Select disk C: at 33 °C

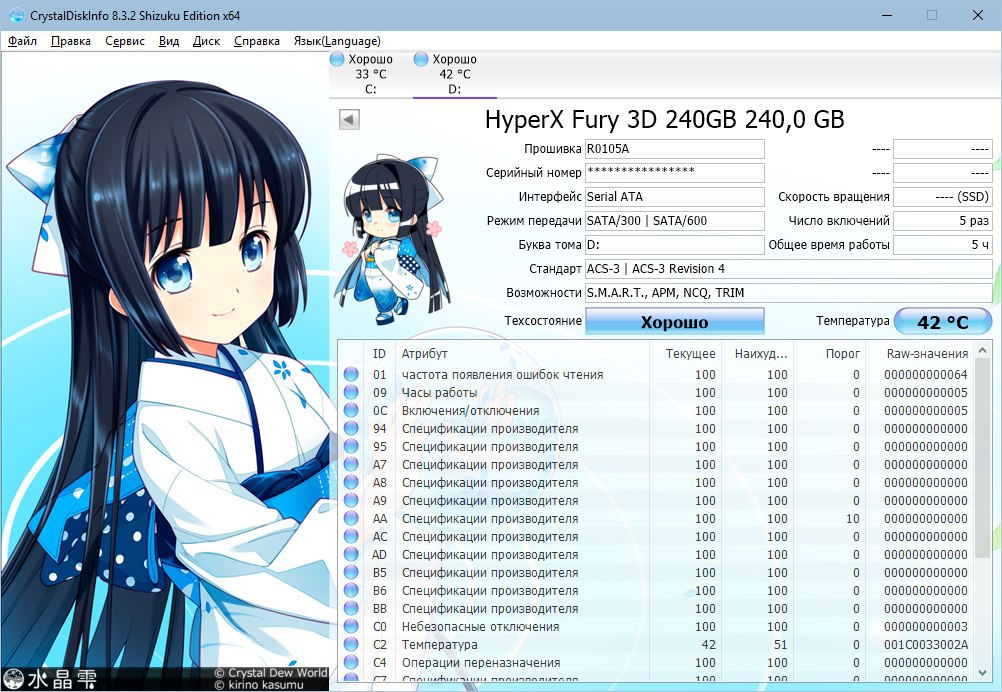point(371,74)
